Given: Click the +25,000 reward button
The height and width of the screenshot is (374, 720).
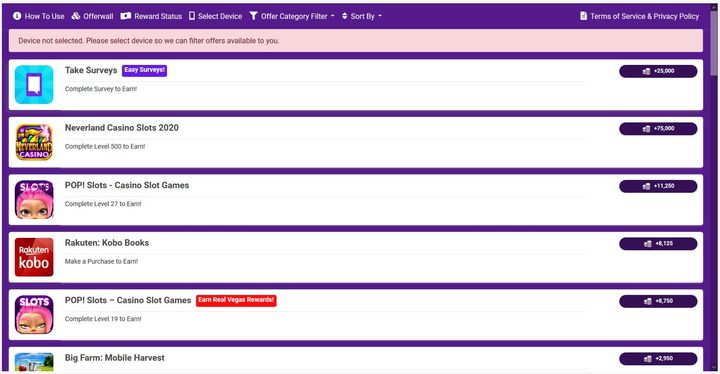Looking at the screenshot, I should pos(658,71).
